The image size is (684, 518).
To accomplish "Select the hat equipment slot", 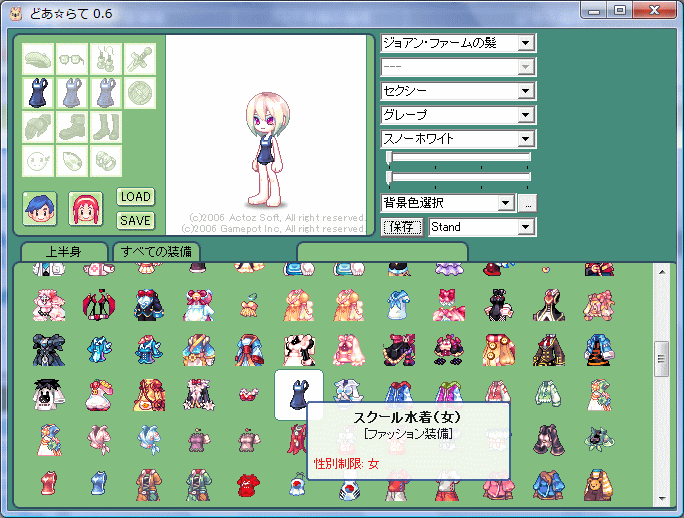I will (38, 59).
